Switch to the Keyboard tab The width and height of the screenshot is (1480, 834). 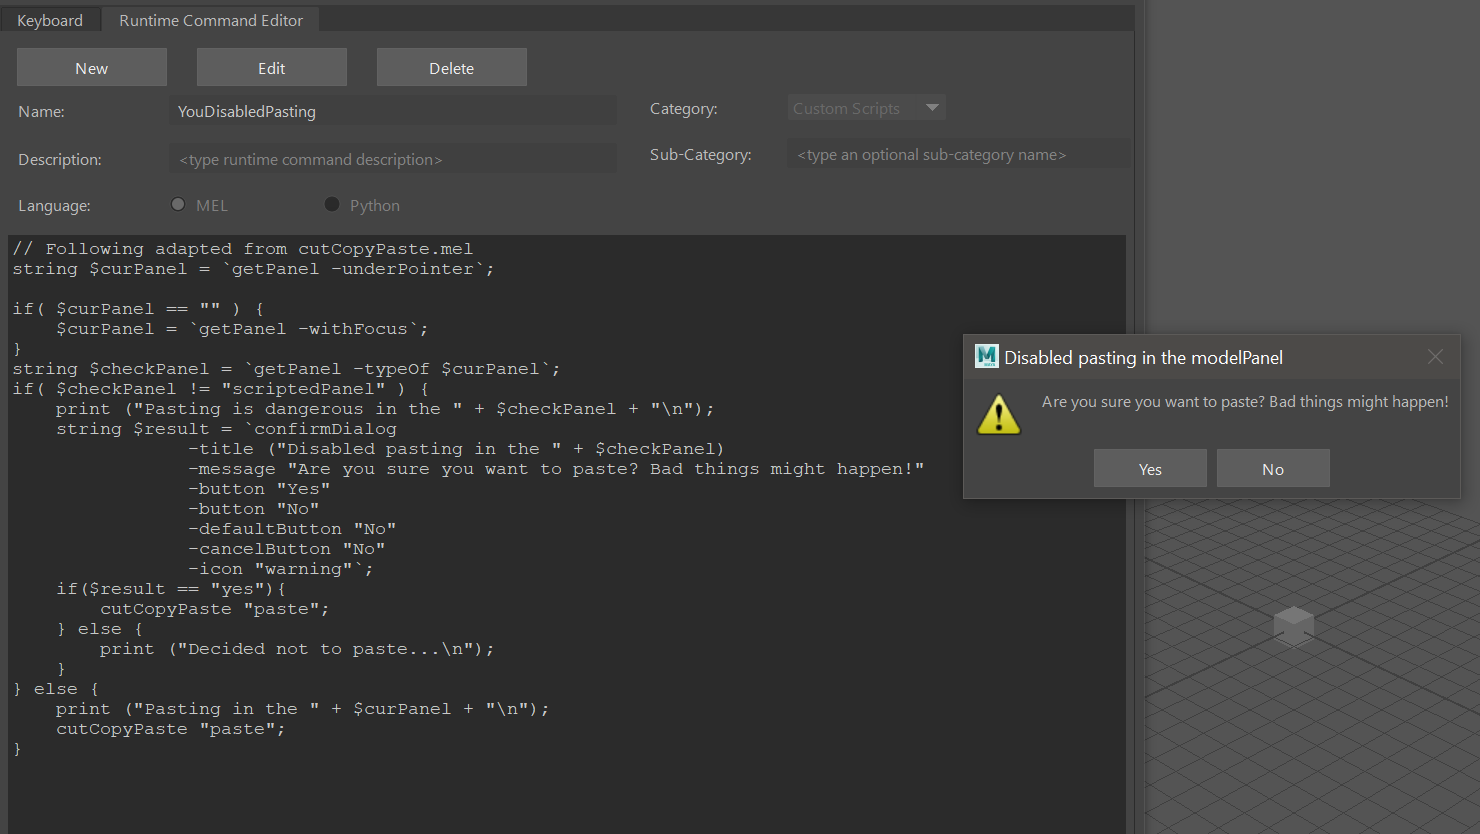click(x=50, y=20)
